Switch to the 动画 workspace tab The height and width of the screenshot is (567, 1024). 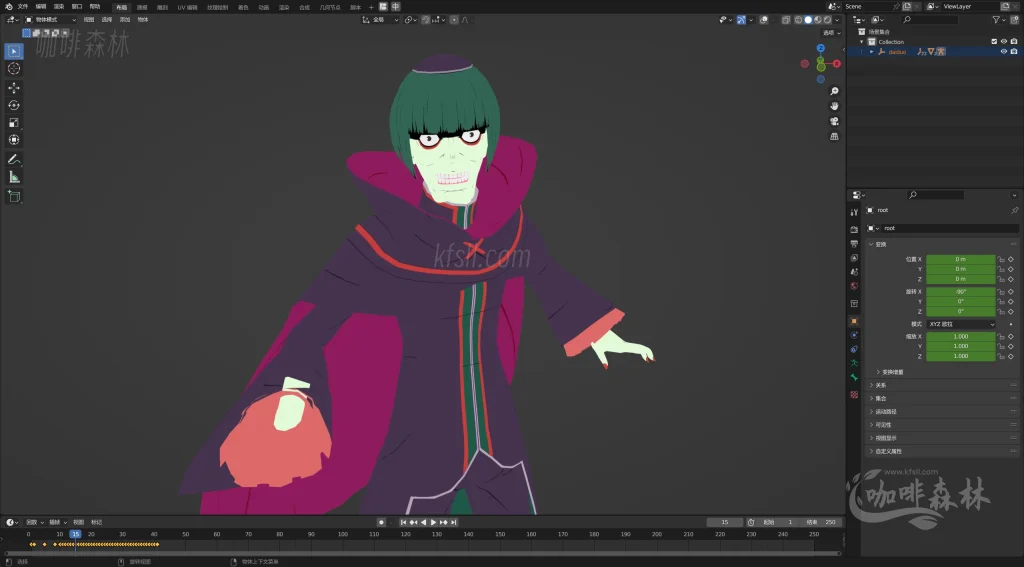(263, 7)
